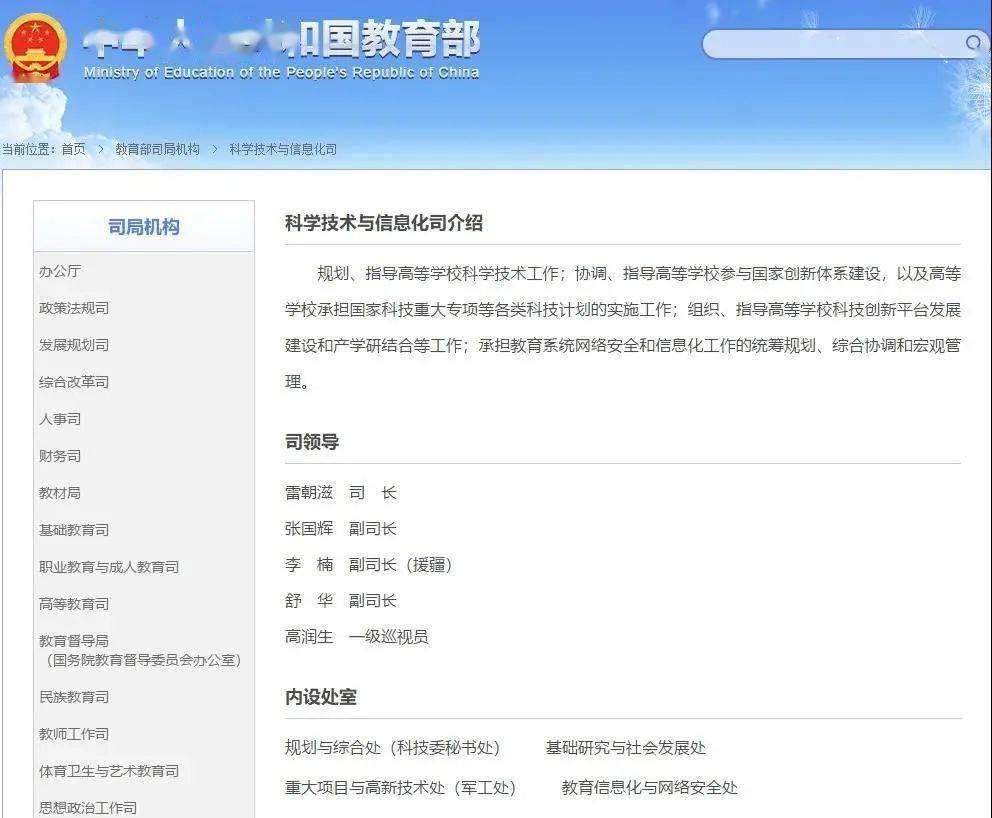Click the name 雷朝滋
Viewport: 992px width, 818px height.
pos(309,493)
